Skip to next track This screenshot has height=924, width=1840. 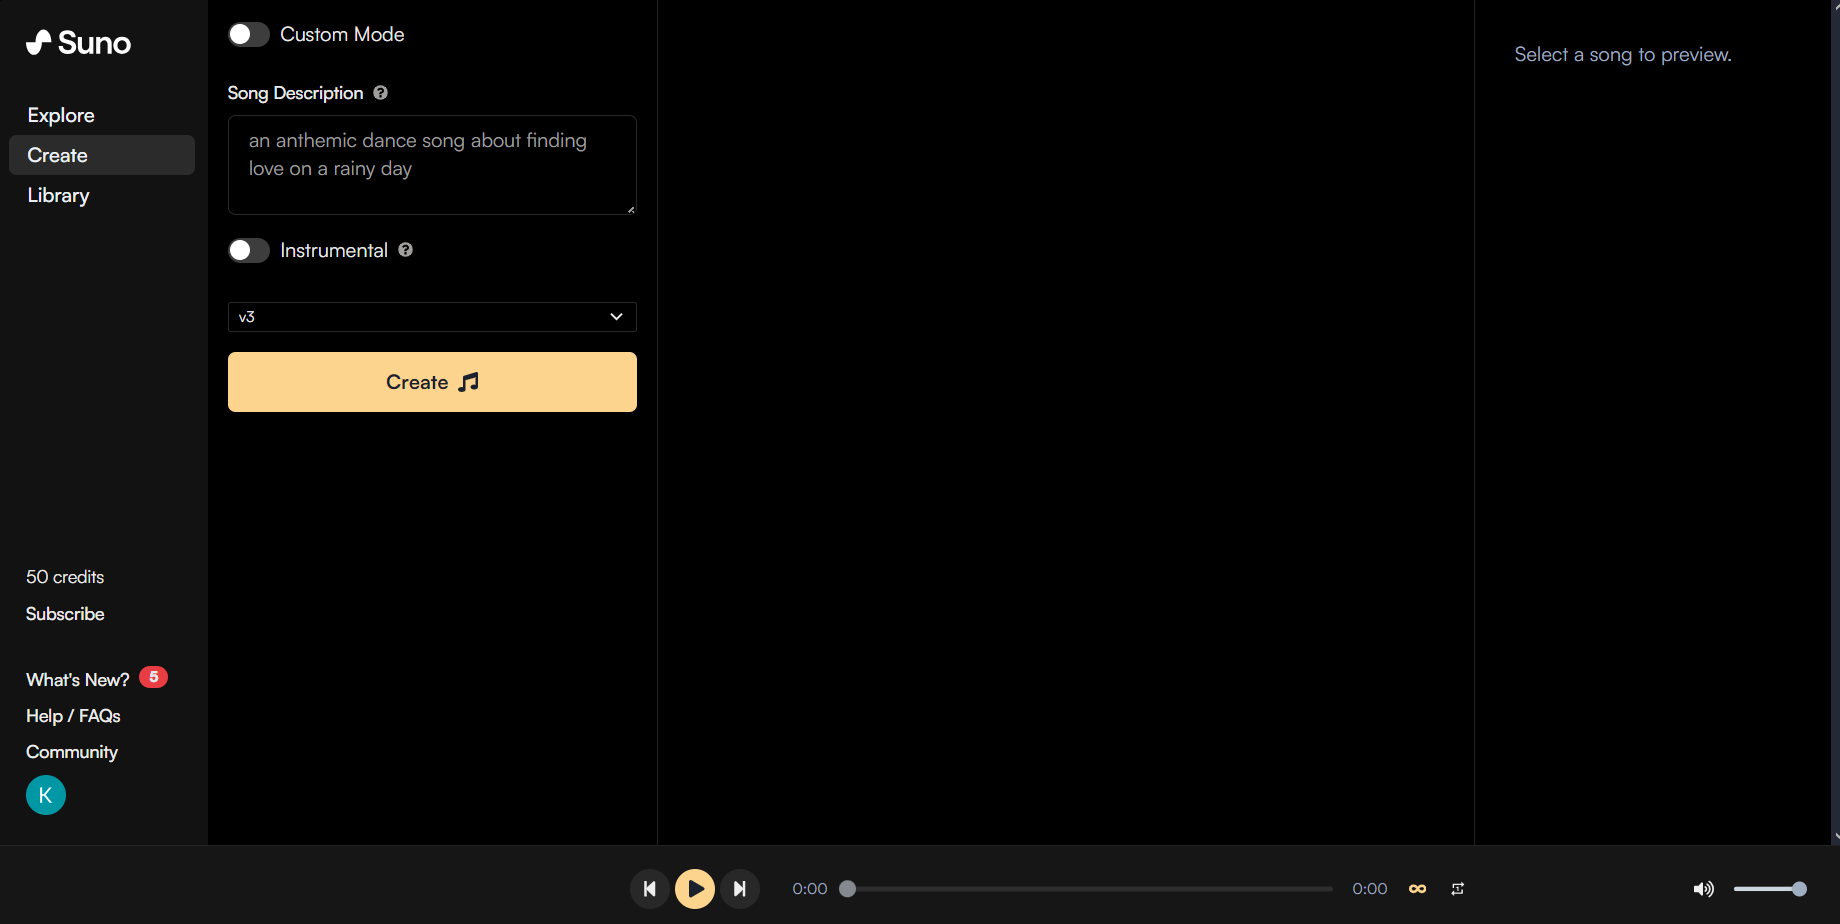click(x=740, y=888)
